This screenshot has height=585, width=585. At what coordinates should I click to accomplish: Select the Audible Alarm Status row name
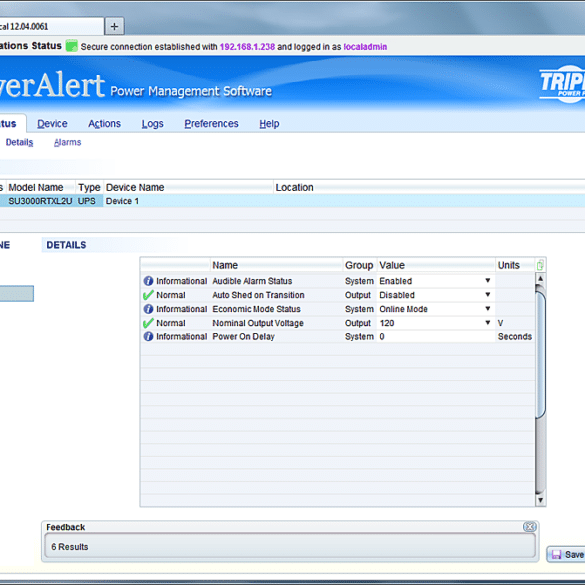click(x=252, y=281)
